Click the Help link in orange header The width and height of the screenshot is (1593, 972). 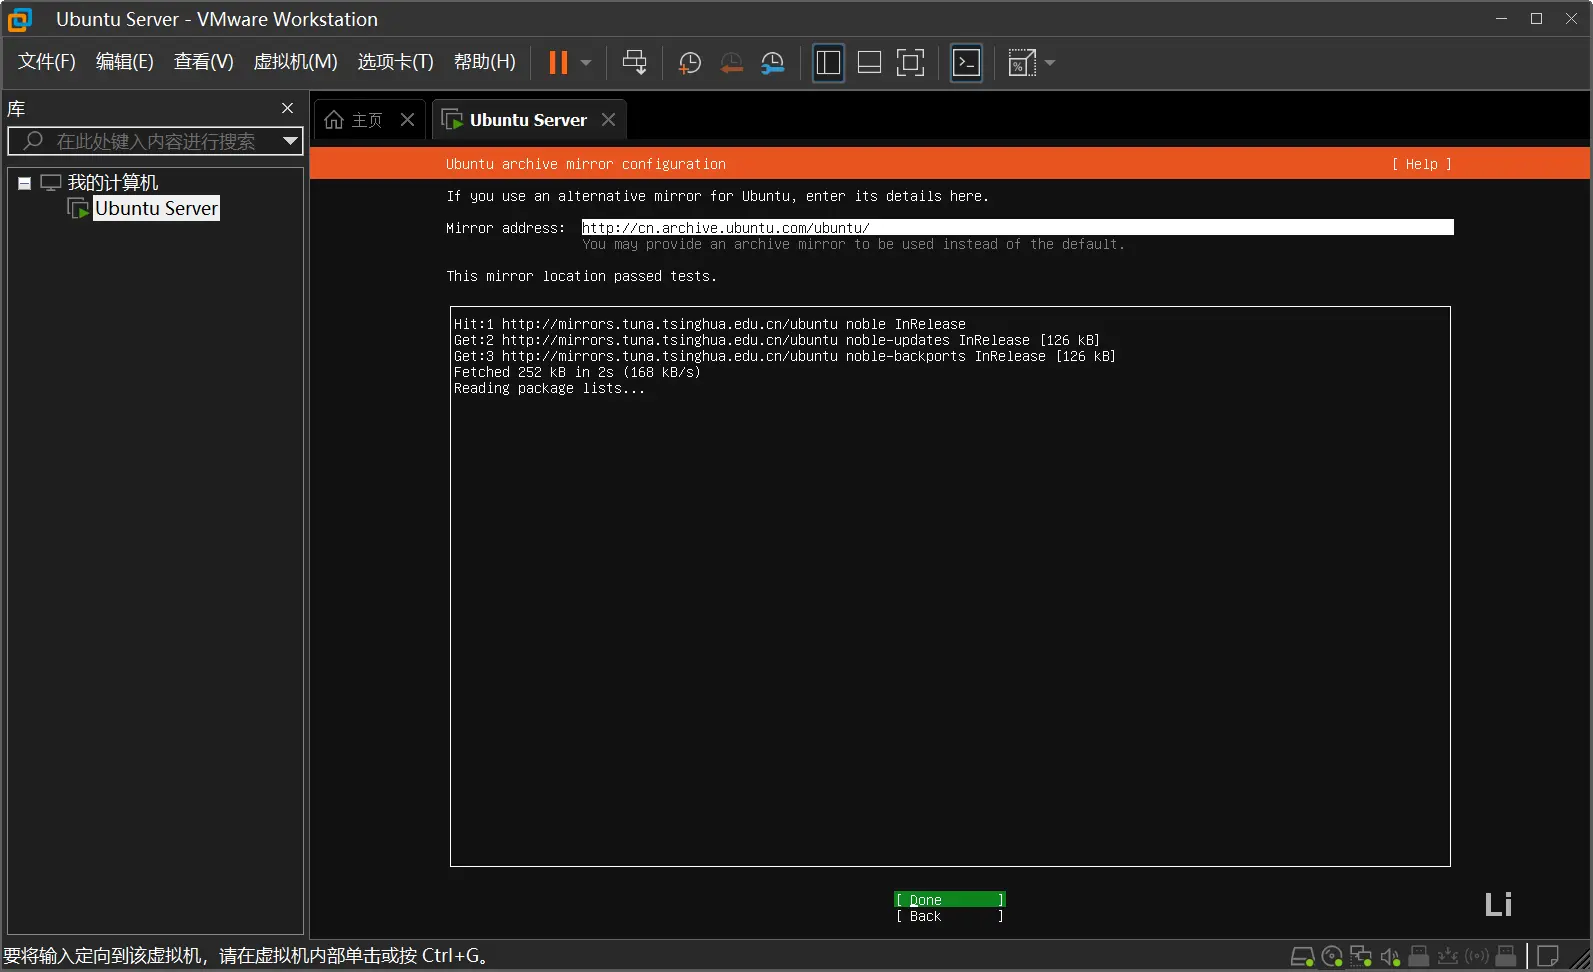pos(1421,164)
